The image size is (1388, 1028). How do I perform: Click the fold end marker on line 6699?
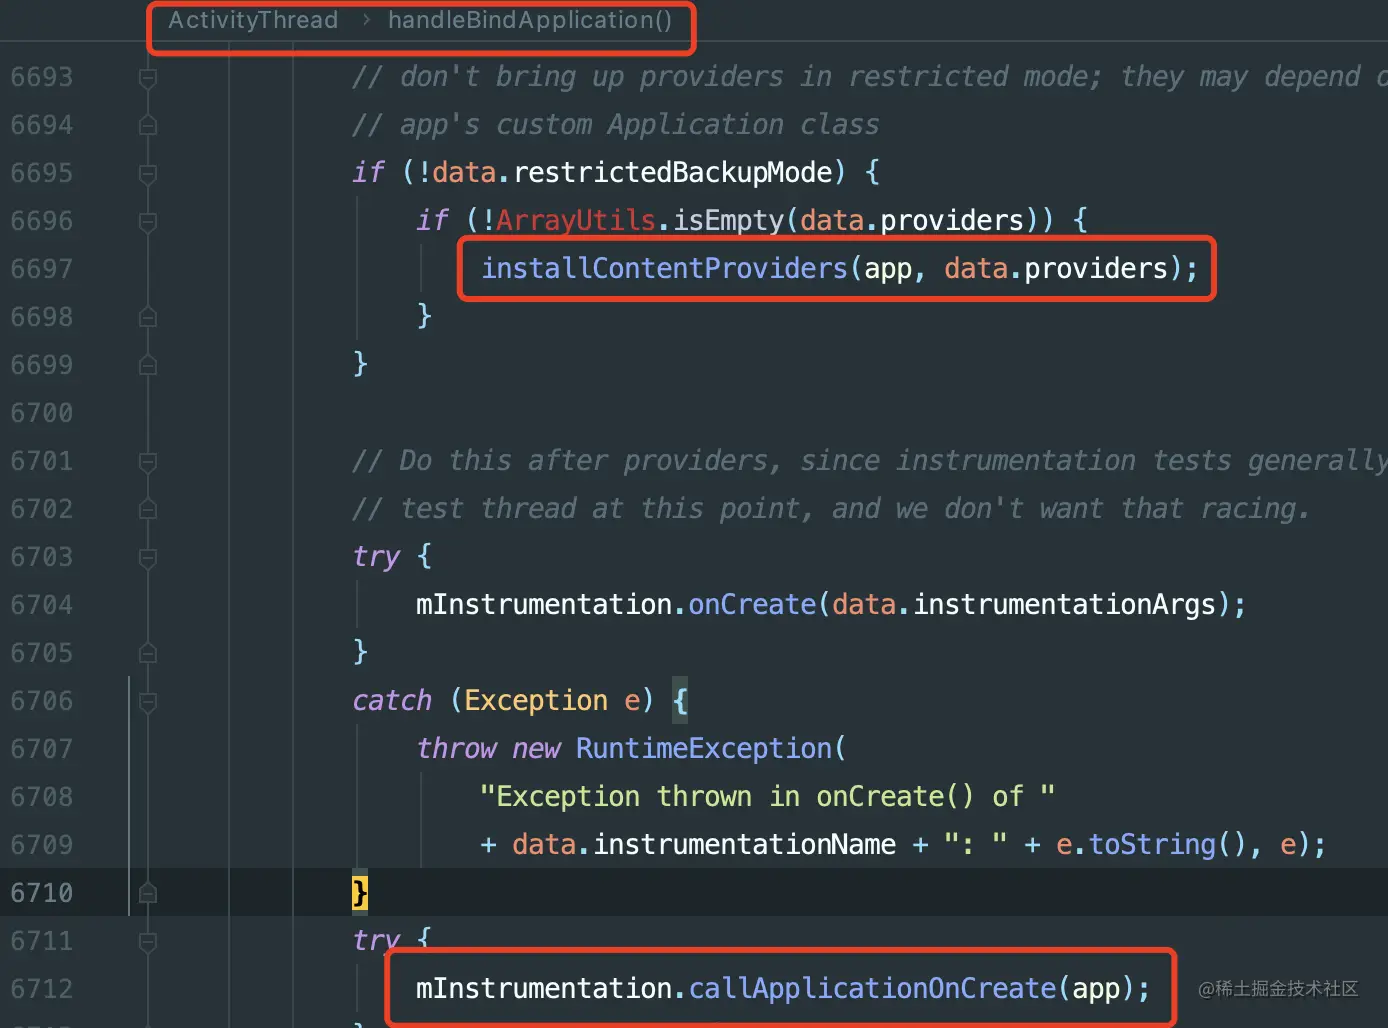(x=148, y=365)
